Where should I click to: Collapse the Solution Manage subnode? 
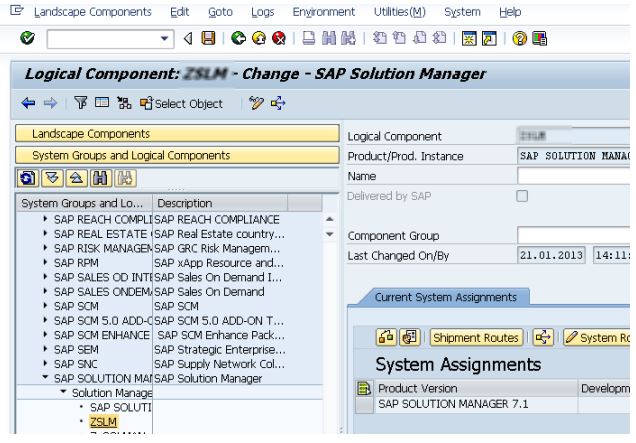[63, 392]
